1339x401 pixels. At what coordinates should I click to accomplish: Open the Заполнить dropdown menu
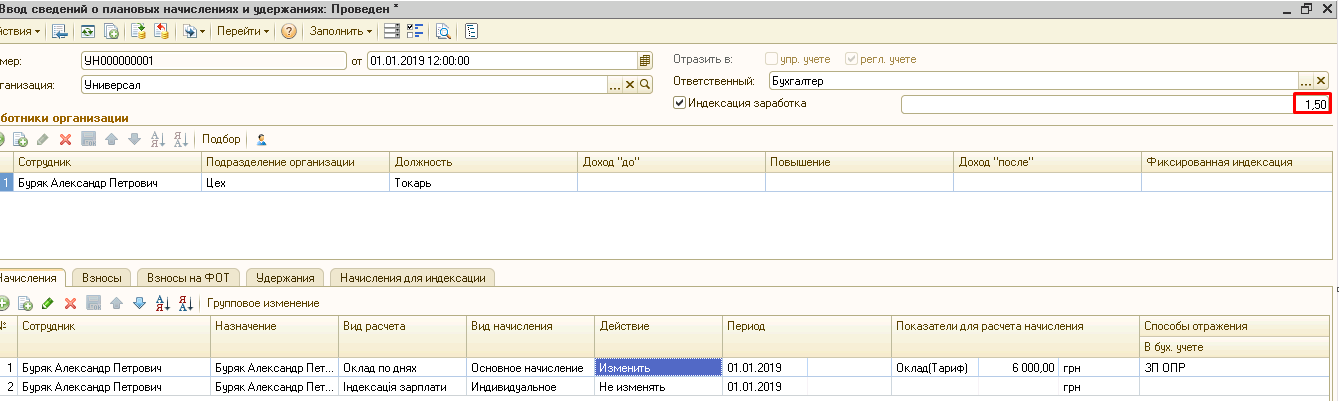tap(340, 31)
